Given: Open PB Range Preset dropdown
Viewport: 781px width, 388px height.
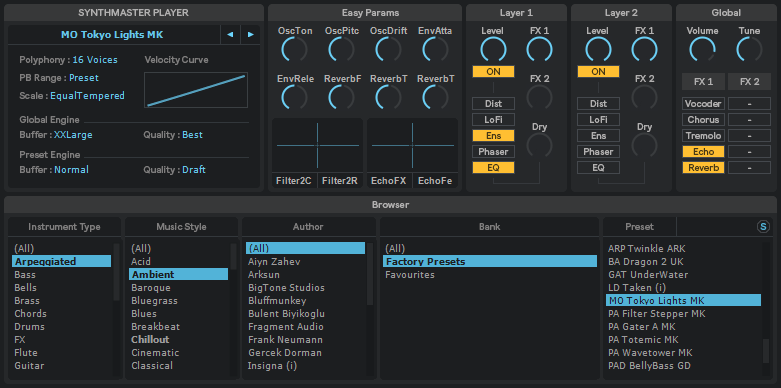Looking at the screenshot, I should 84,78.
